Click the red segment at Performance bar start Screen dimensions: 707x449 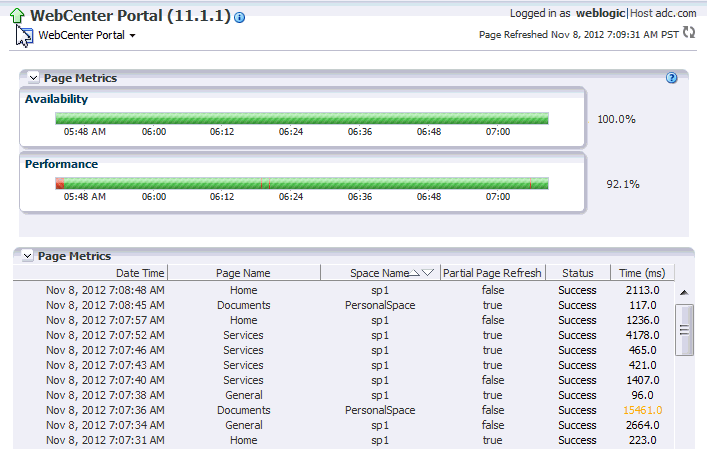click(x=60, y=183)
